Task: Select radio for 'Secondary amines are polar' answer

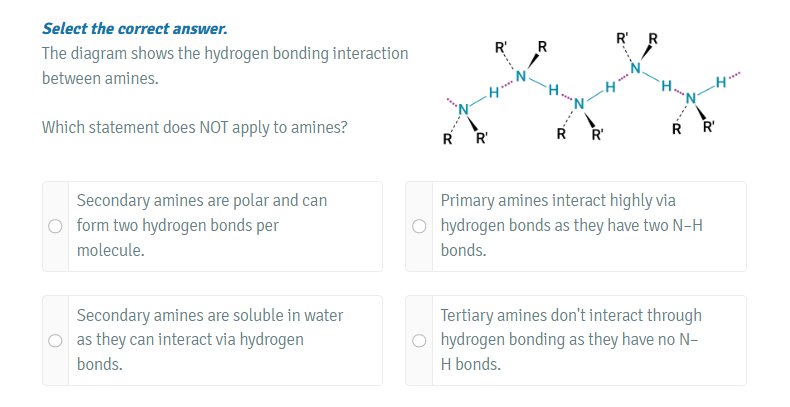Action: pyautogui.click(x=57, y=226)
